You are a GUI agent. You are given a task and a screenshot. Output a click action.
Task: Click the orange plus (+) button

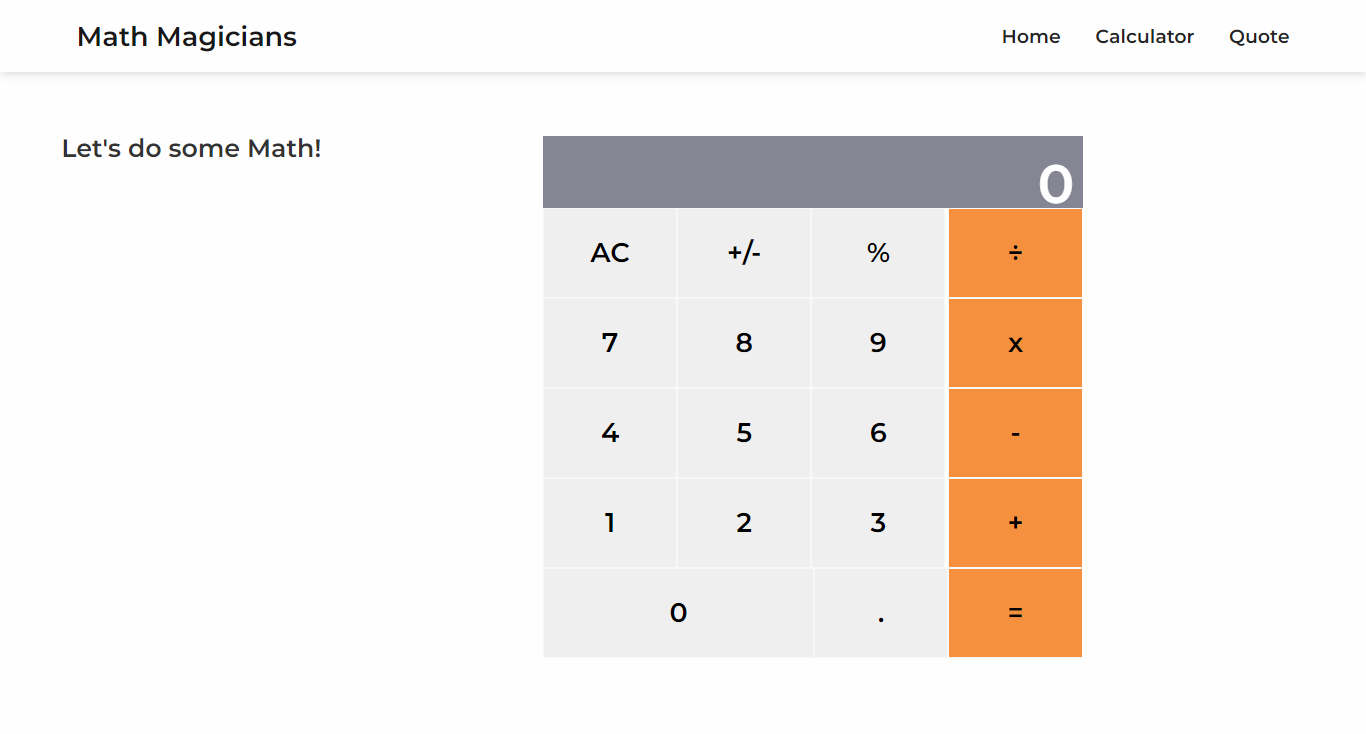tap(1015, 522)
